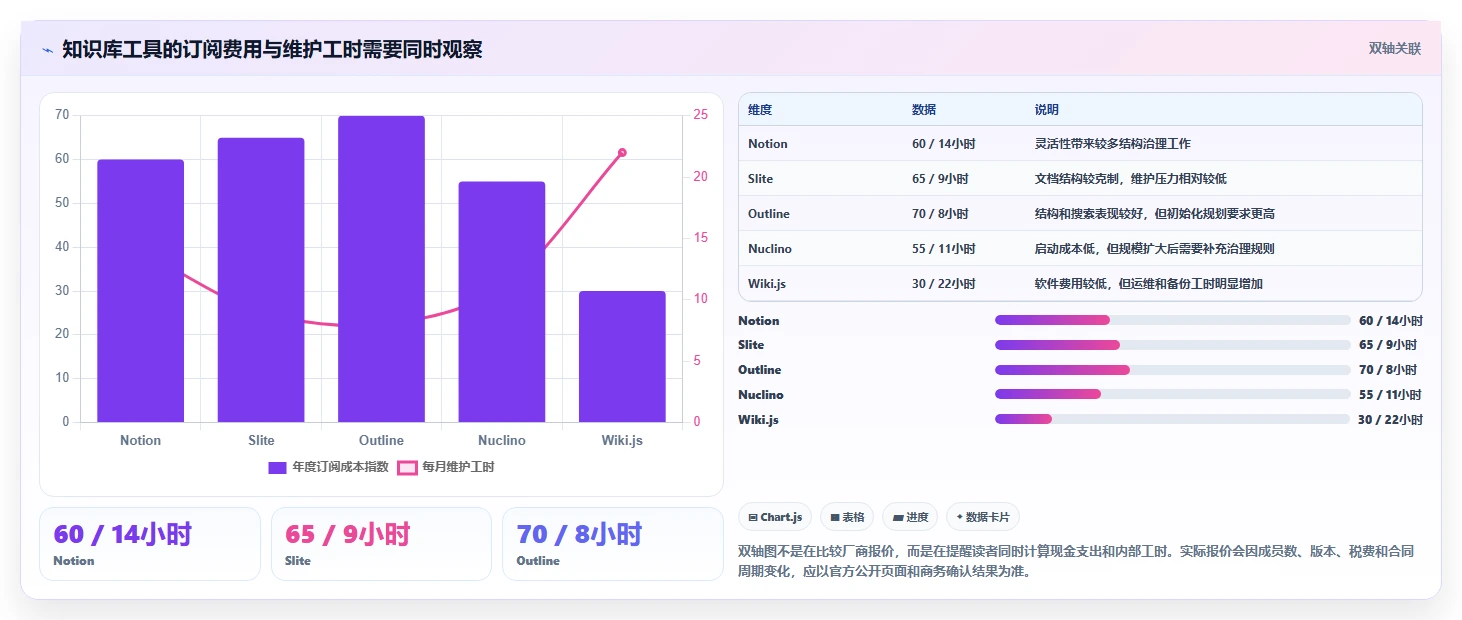Click the Outline x-axis label
Image resolution: width=1462 pixels, height=620 pixels.
381,440
